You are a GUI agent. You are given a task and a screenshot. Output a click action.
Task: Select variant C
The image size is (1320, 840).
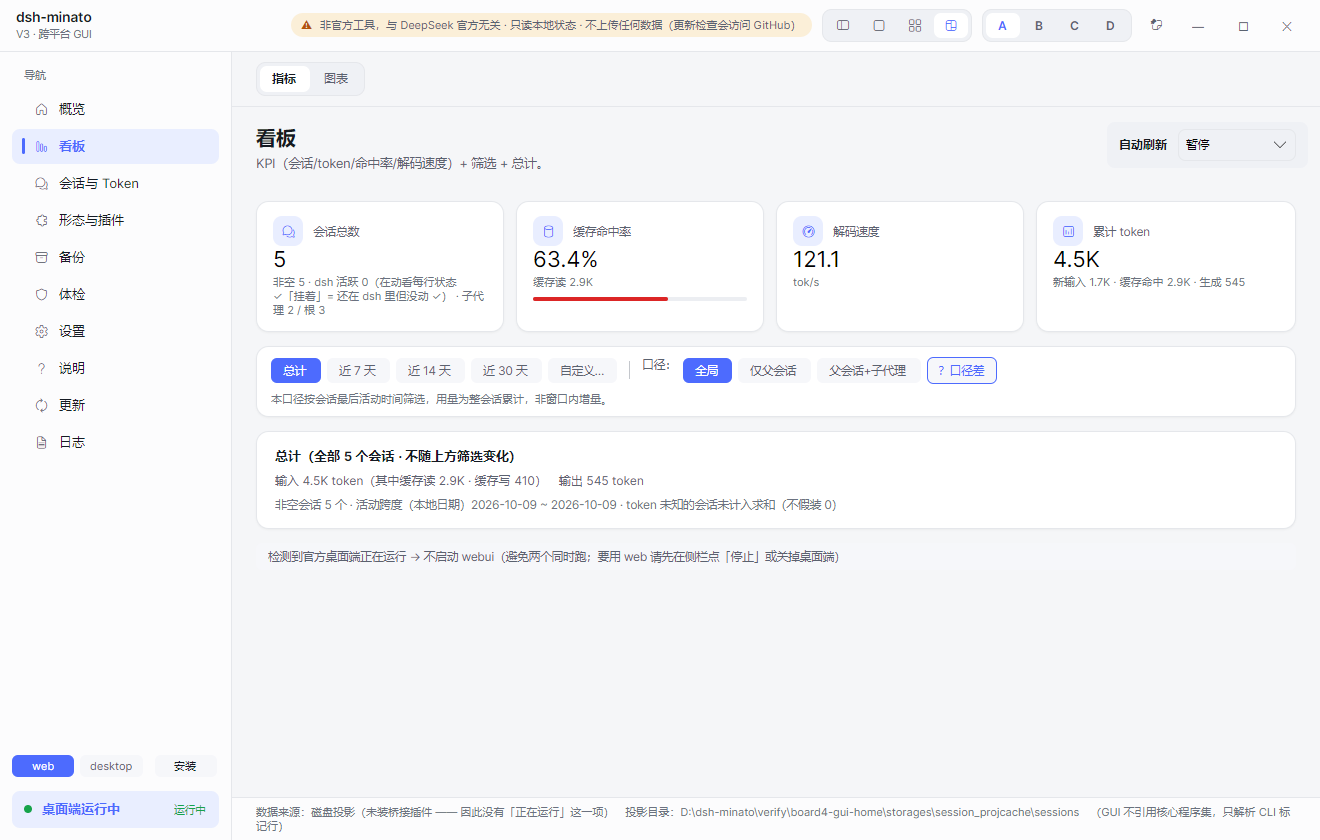[1075, 26]
